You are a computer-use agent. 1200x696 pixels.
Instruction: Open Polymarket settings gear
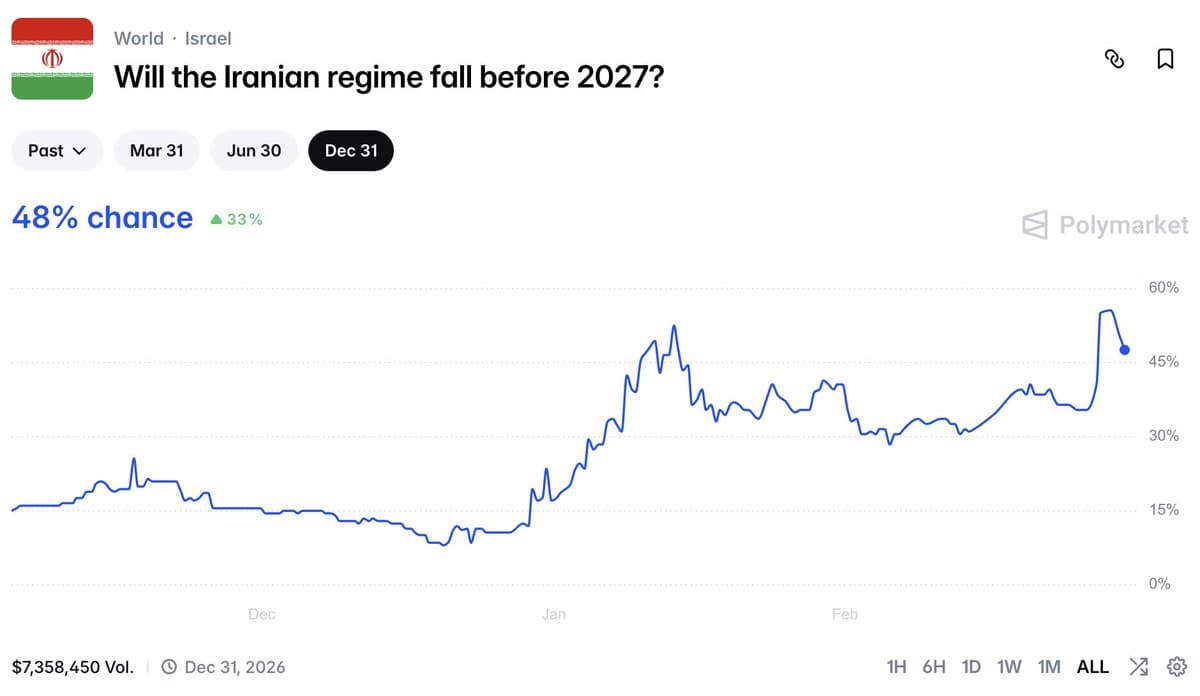[1176, 666]
